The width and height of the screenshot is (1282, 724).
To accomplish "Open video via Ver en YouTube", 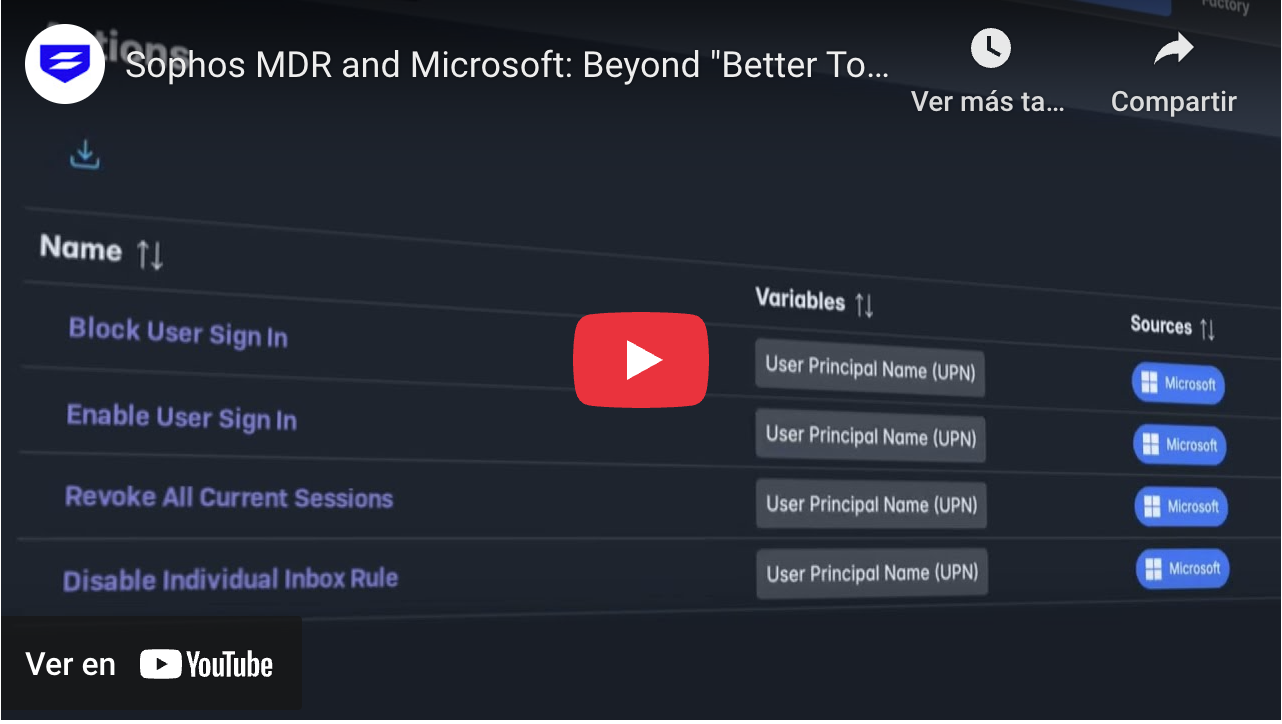I will point(150,664).
